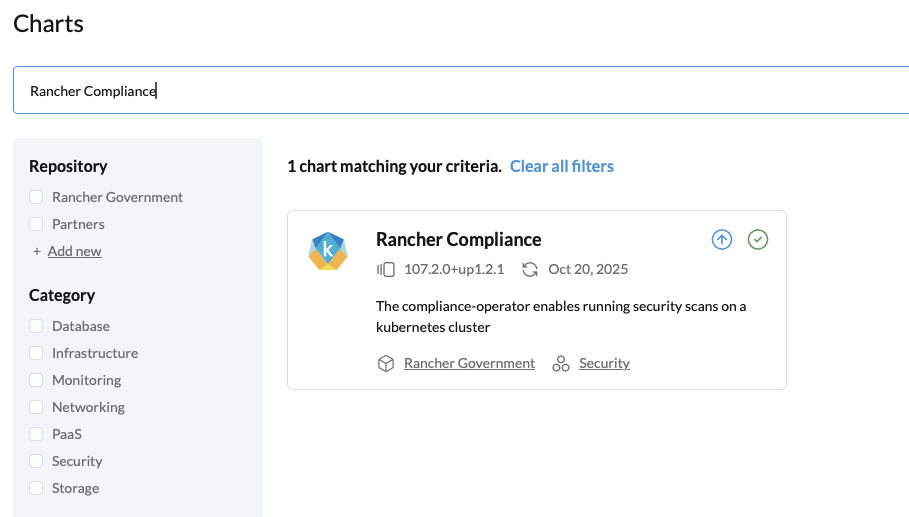Tick the Networking category checkbox

coord(36,407)
